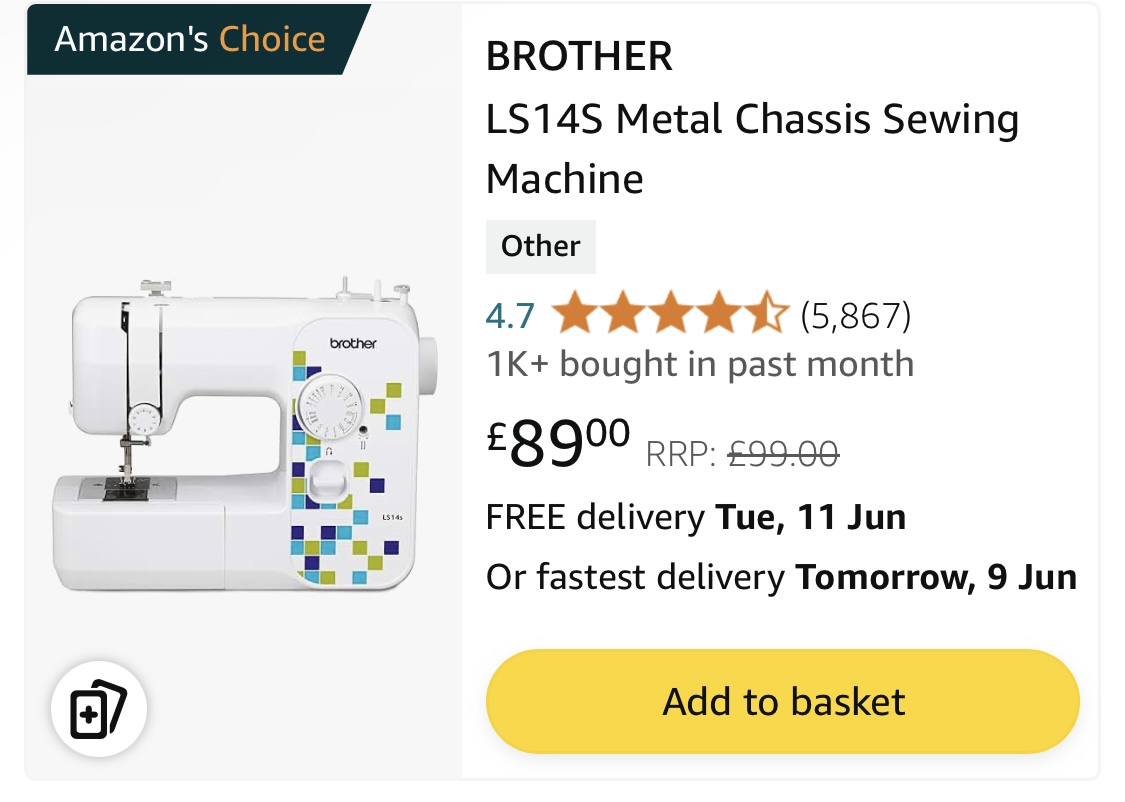Screen dimensions: 1125x802
Task: Click the 1K+ bought in past month text
Action: [700, 364]
